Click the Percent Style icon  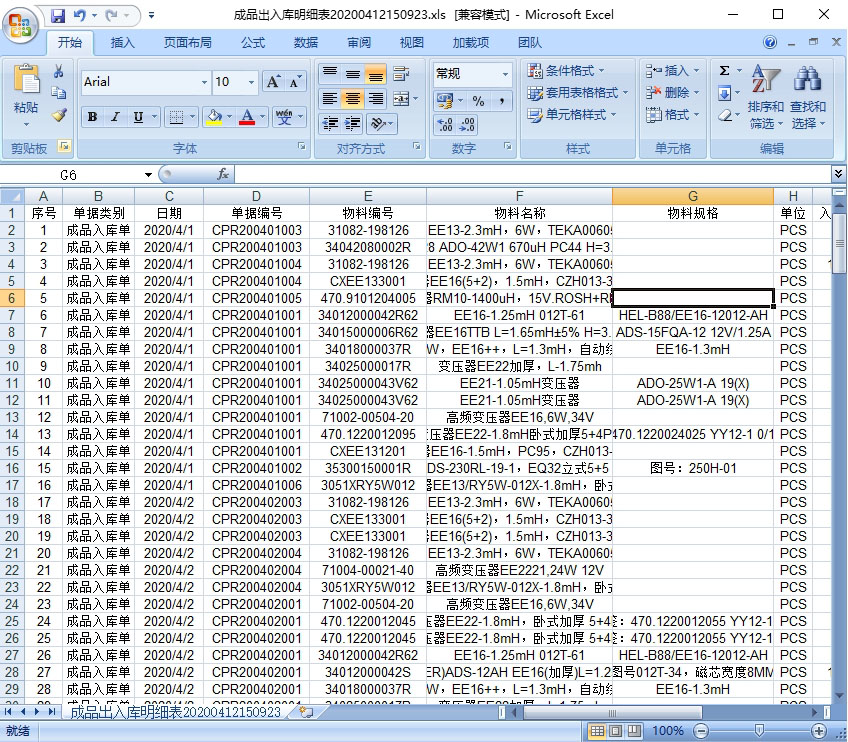[478, 101]
